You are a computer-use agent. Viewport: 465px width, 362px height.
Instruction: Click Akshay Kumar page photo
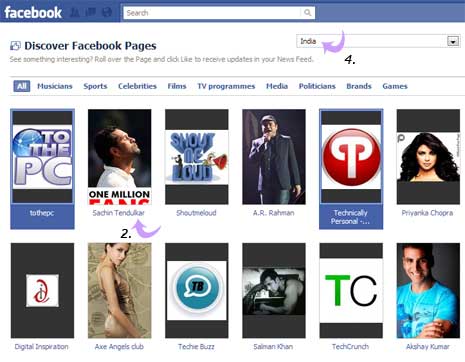click(428, 291)
